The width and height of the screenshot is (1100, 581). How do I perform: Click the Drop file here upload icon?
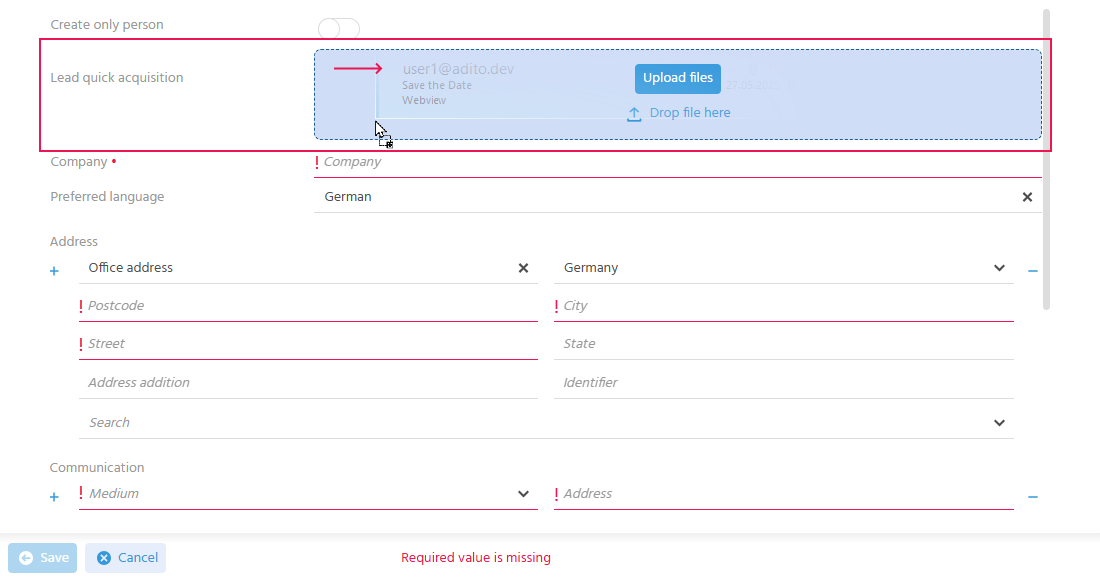tap(634, 114)
